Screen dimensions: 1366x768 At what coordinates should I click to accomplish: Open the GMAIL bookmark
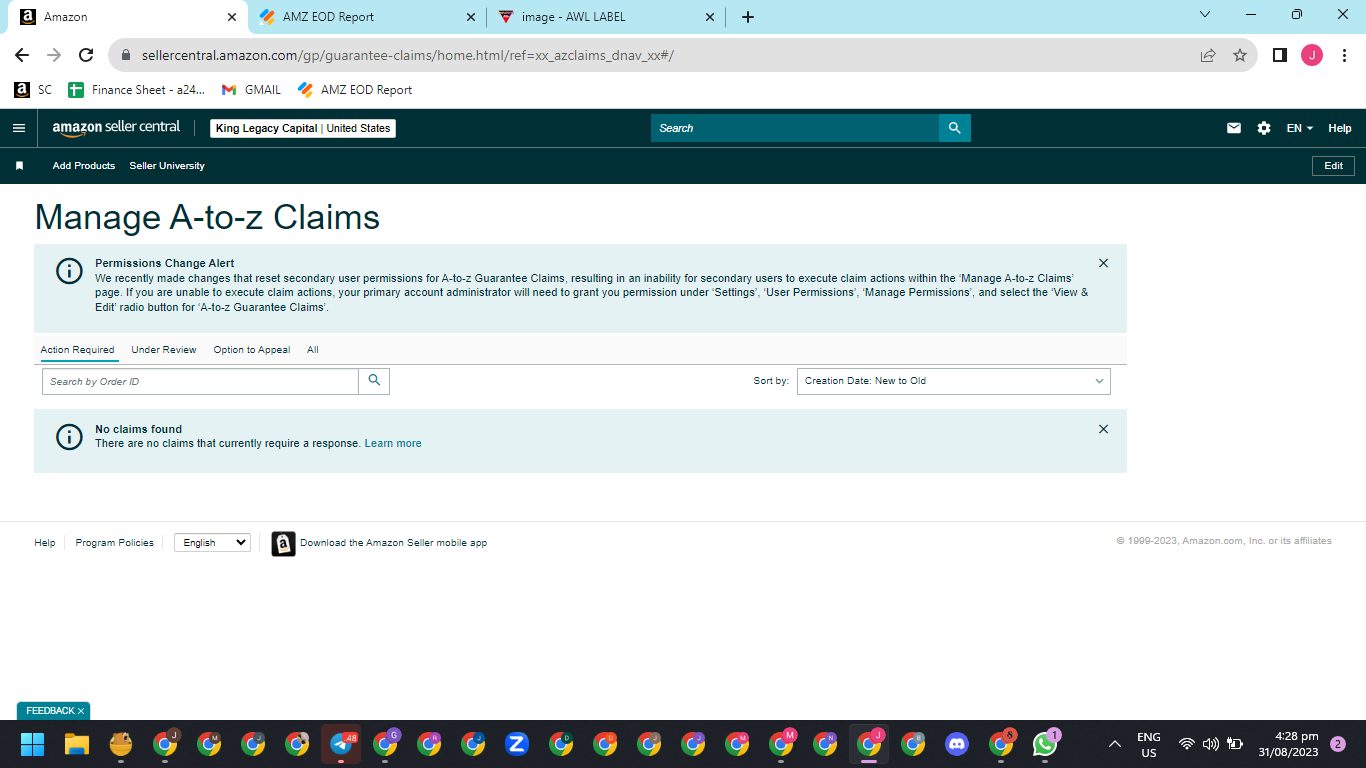click(x=252, y=90)
